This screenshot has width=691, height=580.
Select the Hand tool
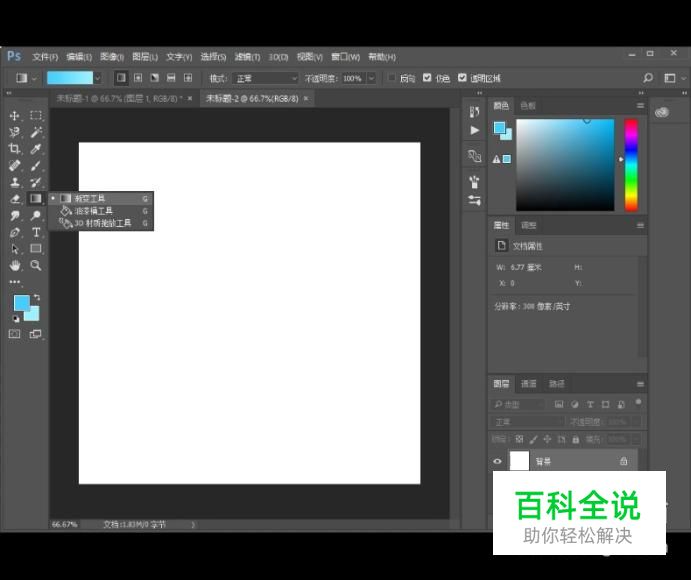tap(14, 265)
